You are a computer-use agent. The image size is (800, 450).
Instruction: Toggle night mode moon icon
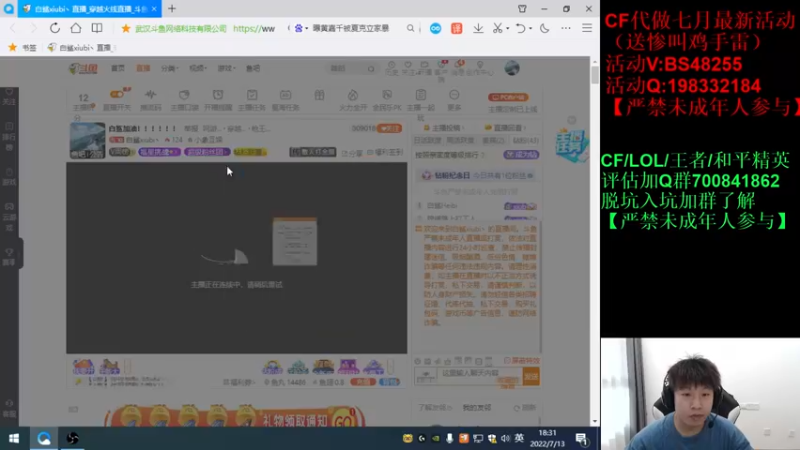(544, 29)
